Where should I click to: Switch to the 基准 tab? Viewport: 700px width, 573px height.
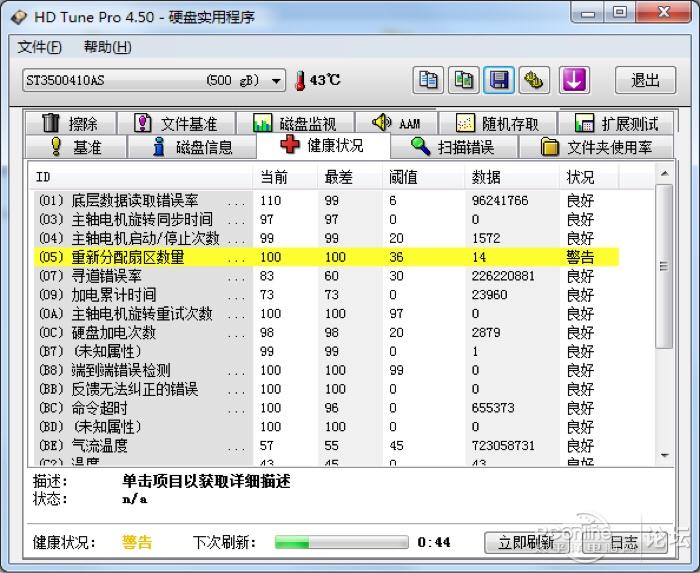(x=76, y=147)
